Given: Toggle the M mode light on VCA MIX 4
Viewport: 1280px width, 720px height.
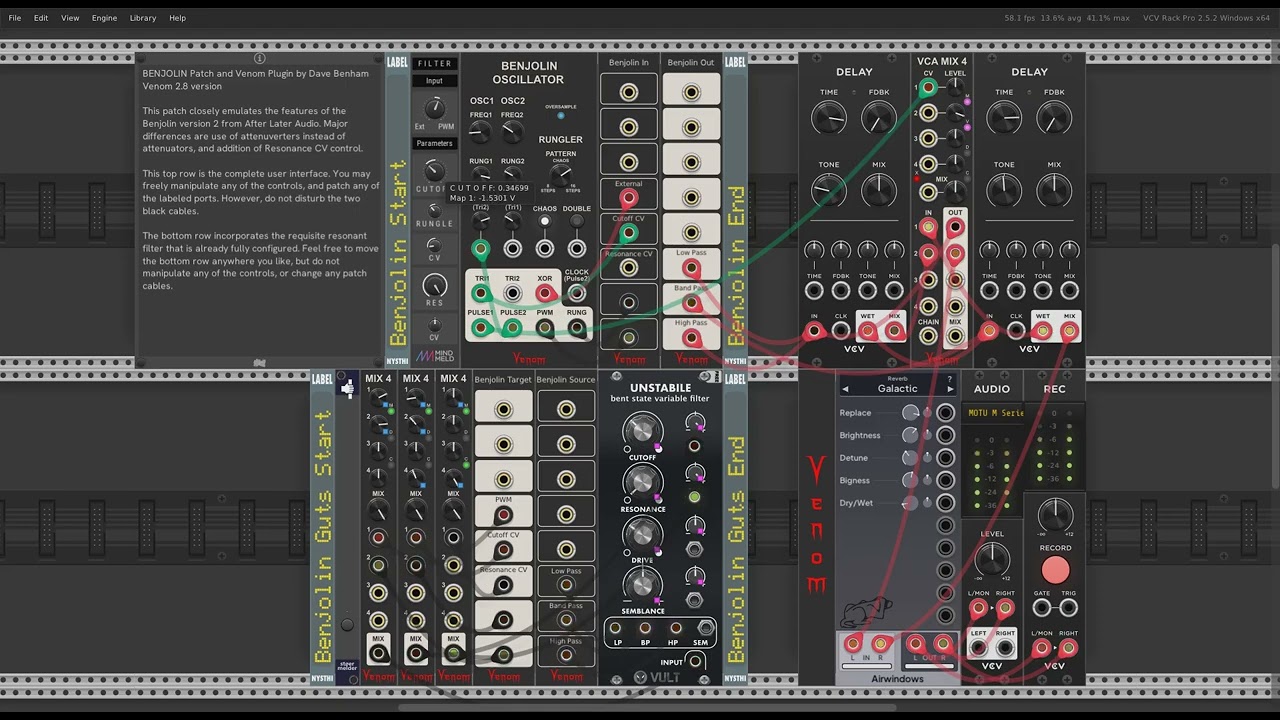Looking at the screenshot, I should pos(967,102).
